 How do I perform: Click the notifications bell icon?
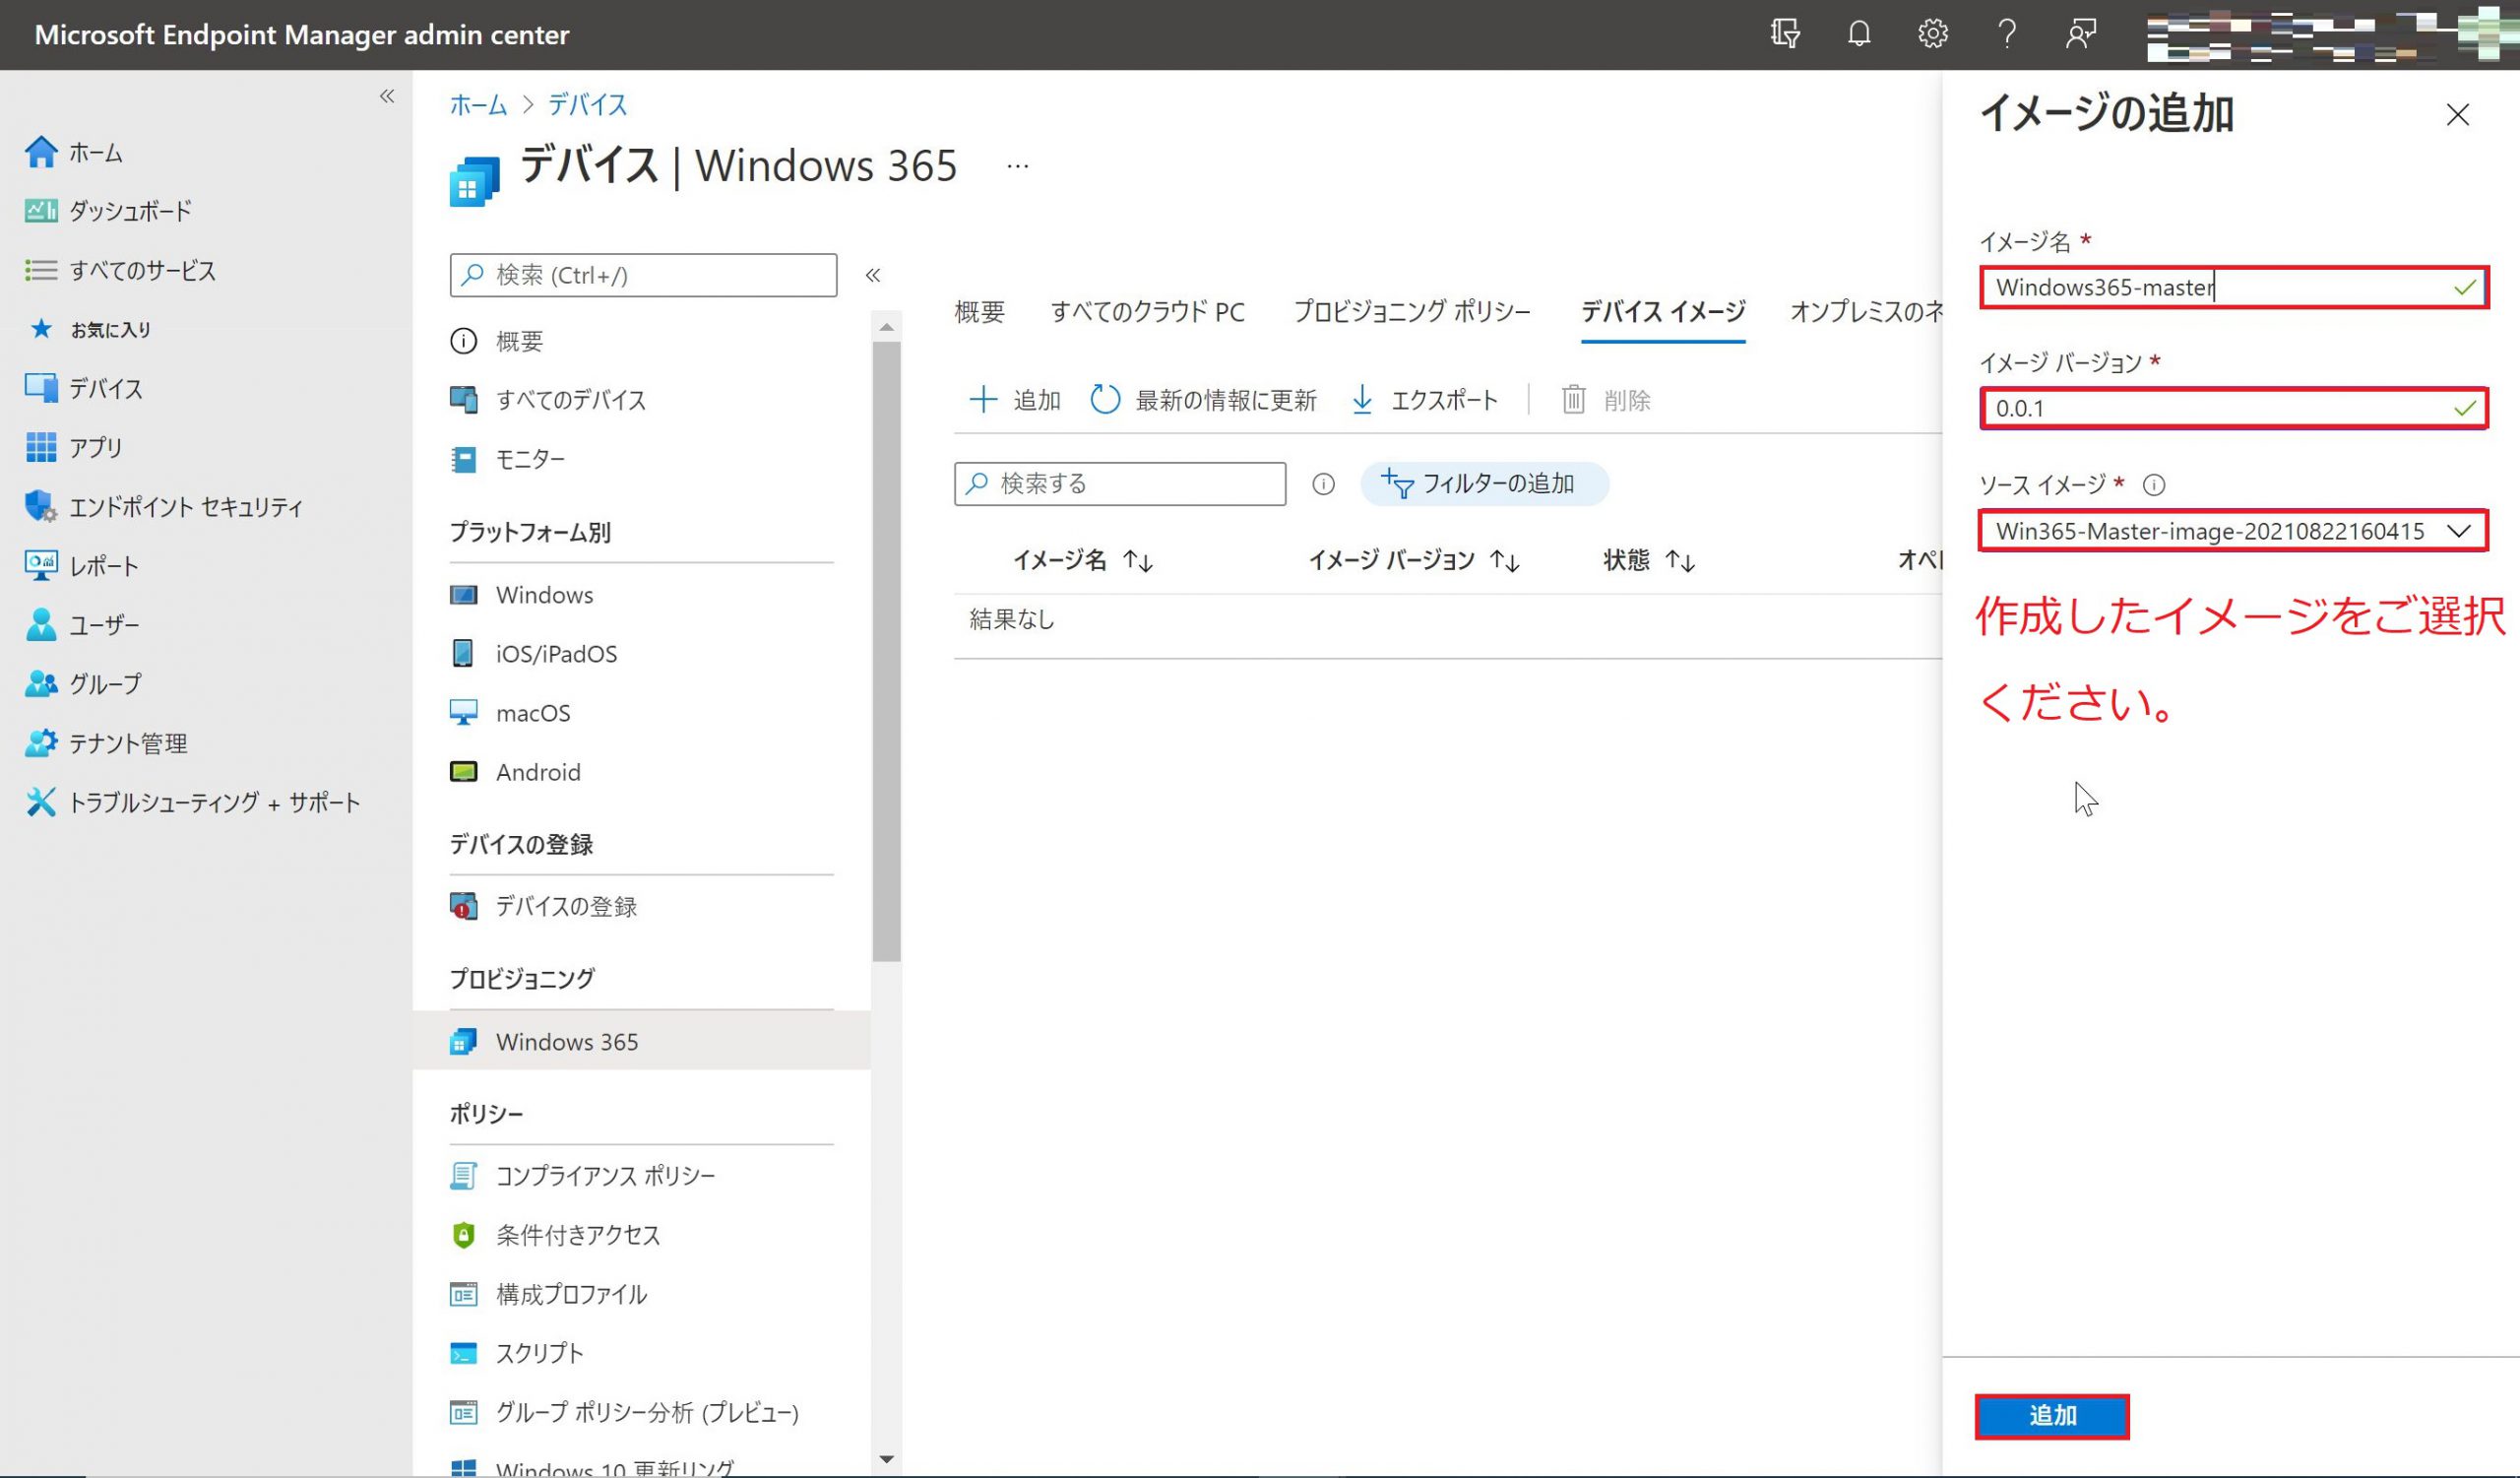(x=1858, y=34)
